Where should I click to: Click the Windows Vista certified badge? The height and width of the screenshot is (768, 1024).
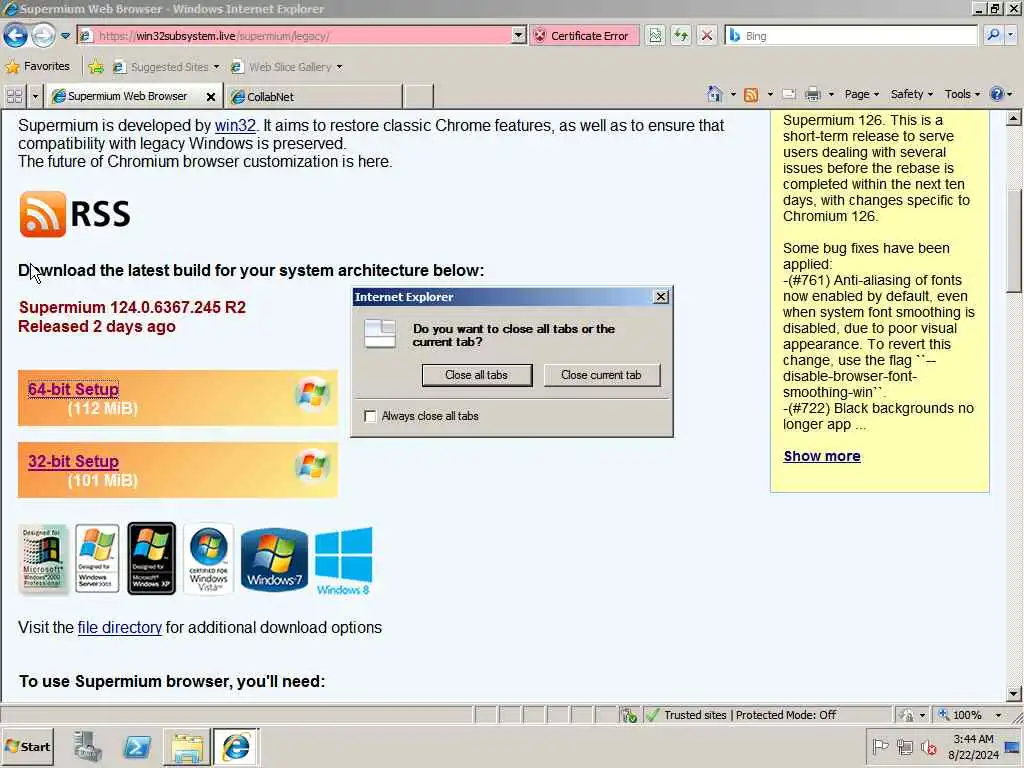[x=208, y=558]
